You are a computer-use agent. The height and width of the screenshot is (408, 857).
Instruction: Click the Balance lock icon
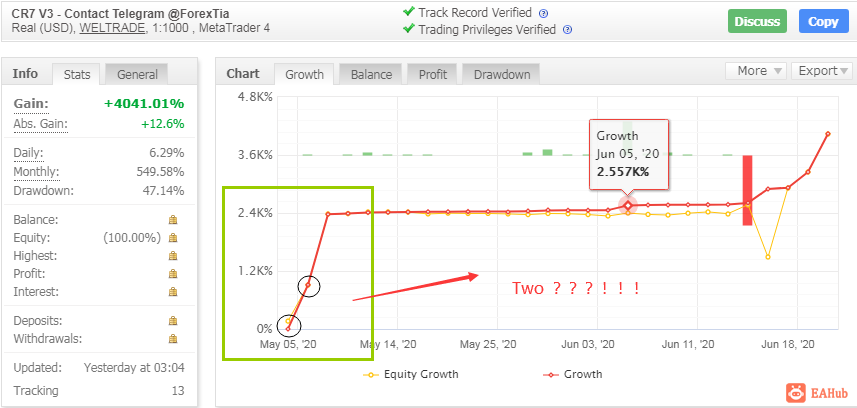click(173, 220)
